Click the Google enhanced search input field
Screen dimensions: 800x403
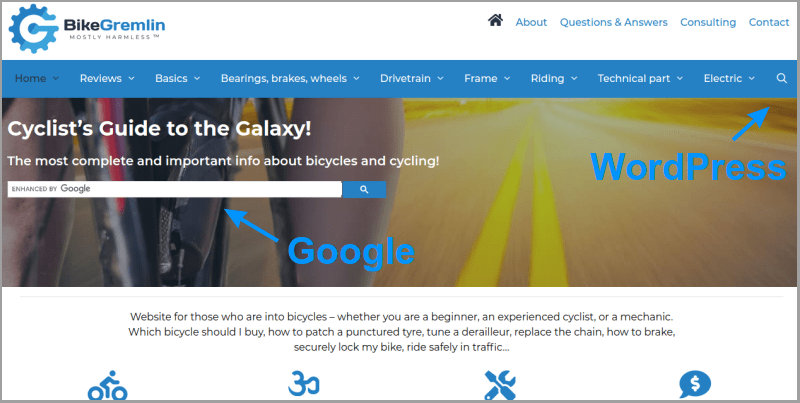click(174, 189)
